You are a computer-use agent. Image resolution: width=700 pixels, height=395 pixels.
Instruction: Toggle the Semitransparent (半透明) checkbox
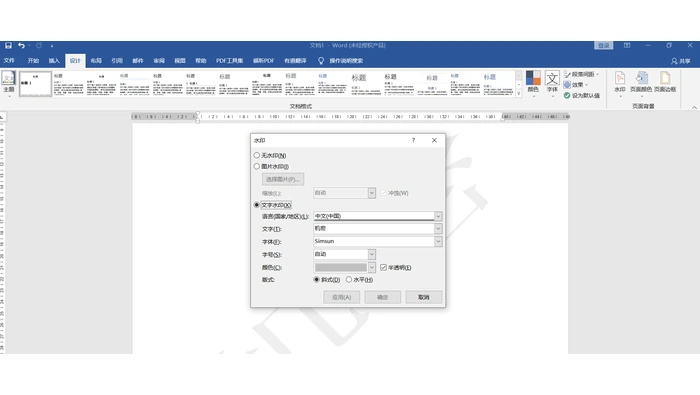tap(383, 267)
